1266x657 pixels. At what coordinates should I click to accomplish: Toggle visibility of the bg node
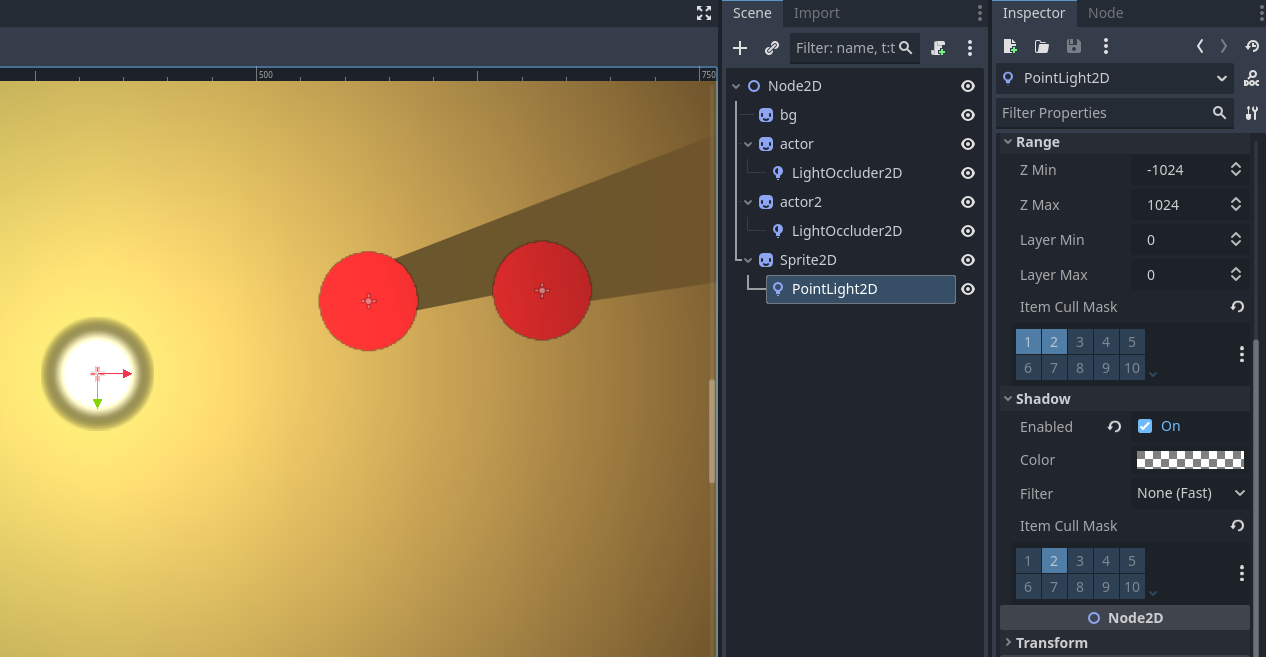967,115
